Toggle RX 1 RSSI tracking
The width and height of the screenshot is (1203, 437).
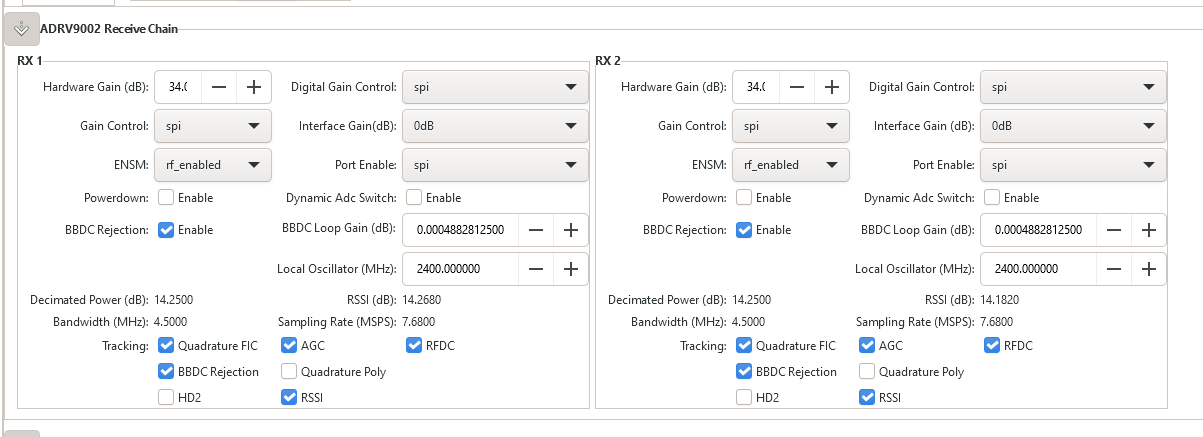click(289, 398)
